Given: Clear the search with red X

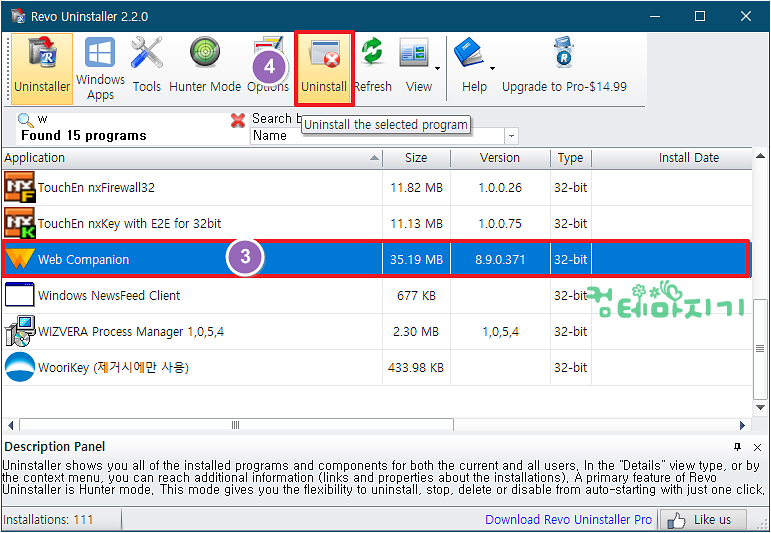Looking at the screenshot, I should tap(238, 120).
